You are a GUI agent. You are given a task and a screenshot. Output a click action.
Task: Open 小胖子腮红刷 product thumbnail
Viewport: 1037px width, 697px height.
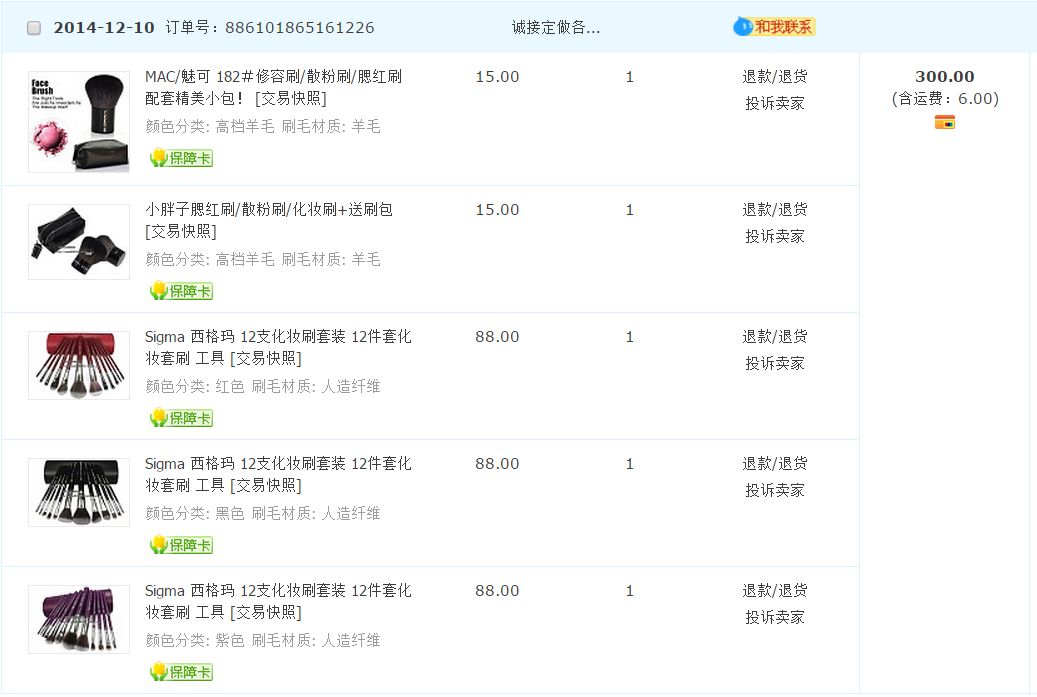coord(79,241)
